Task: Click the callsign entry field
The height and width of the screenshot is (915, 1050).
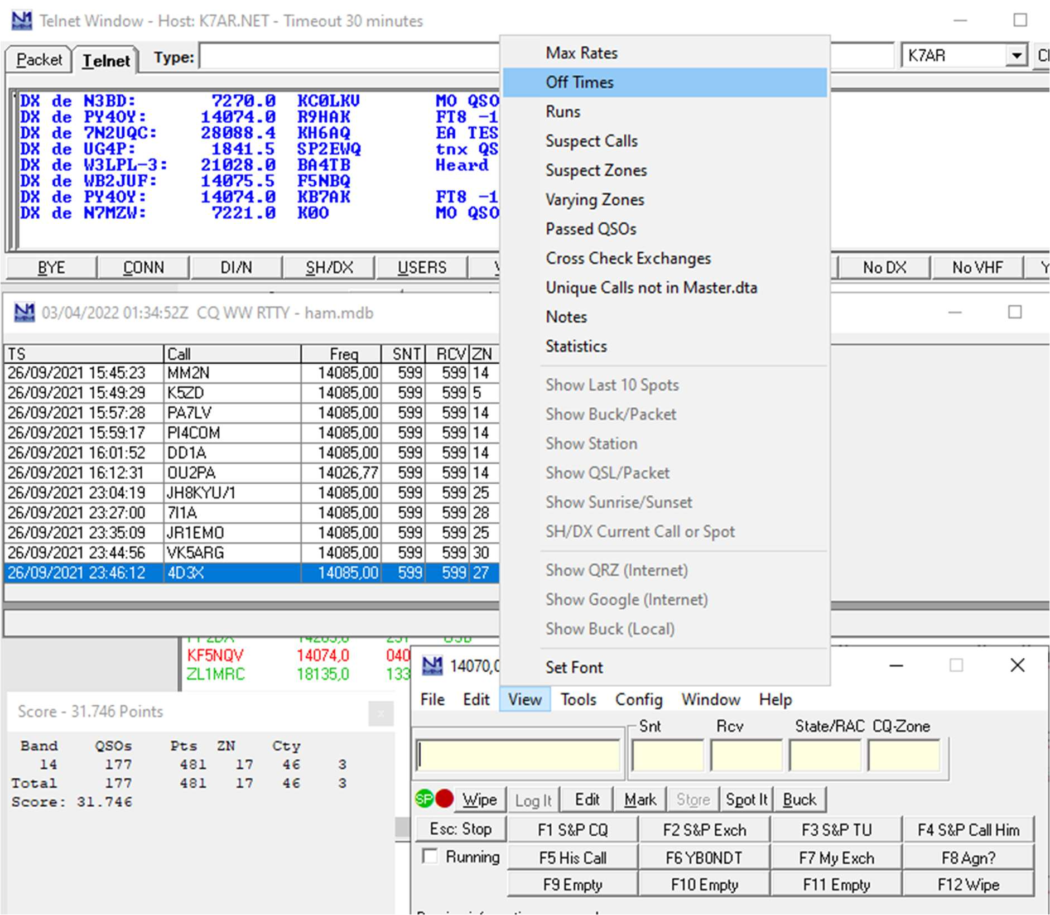Action: [x=519, y=755]
